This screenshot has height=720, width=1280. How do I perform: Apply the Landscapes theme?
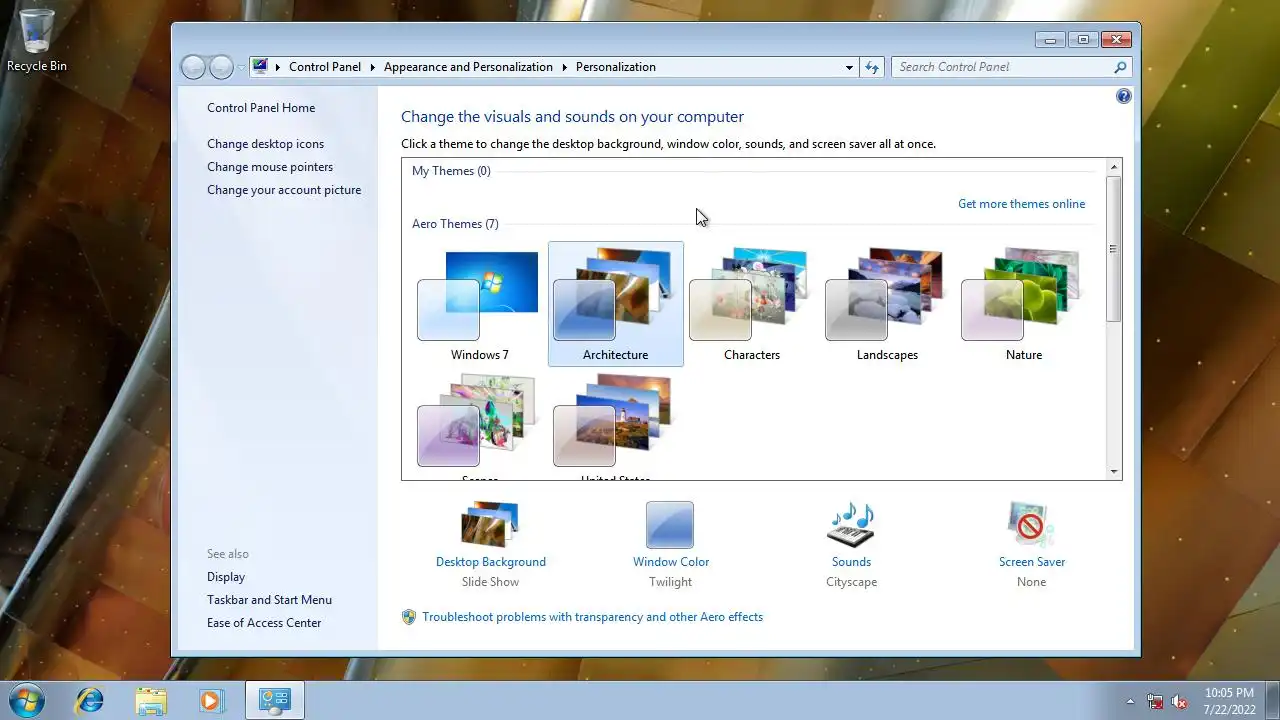[x=887, y=305]
